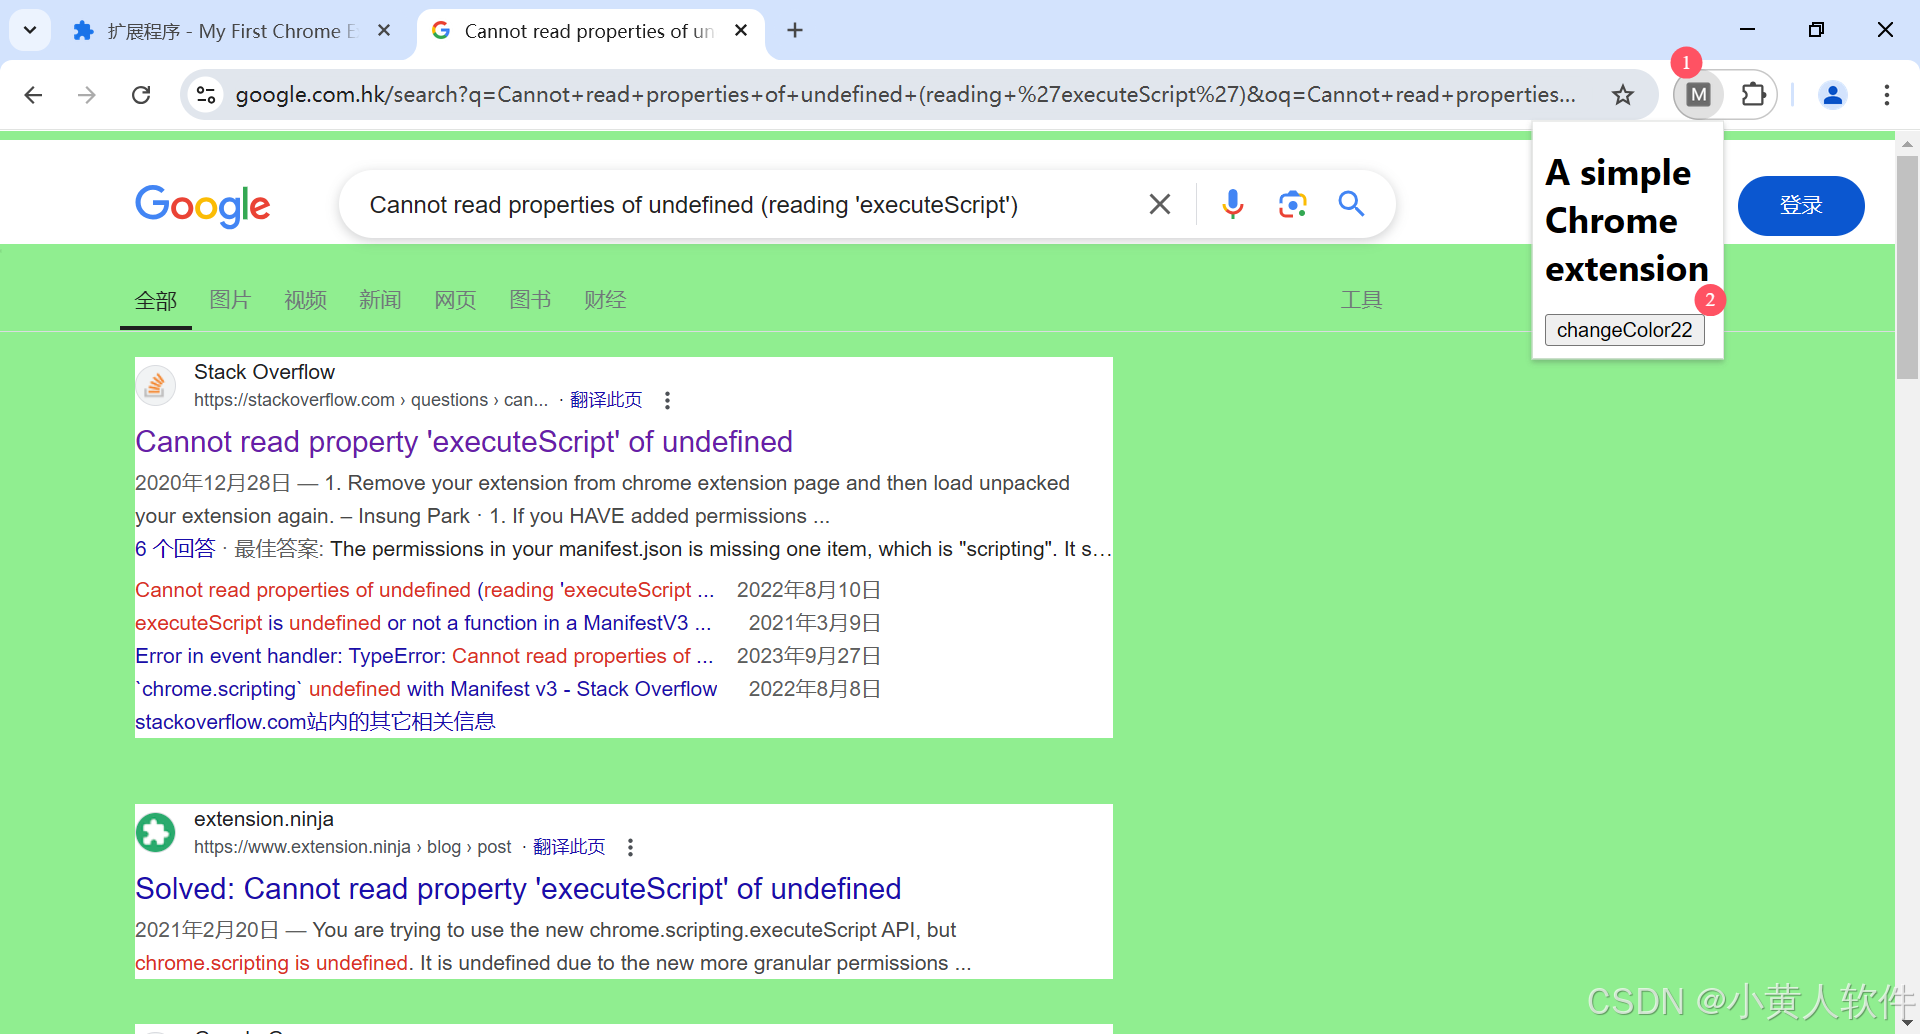1920x1034 pixels.
Task: Open the M extension icon in toolbar
Action: tap(1698, 95)
